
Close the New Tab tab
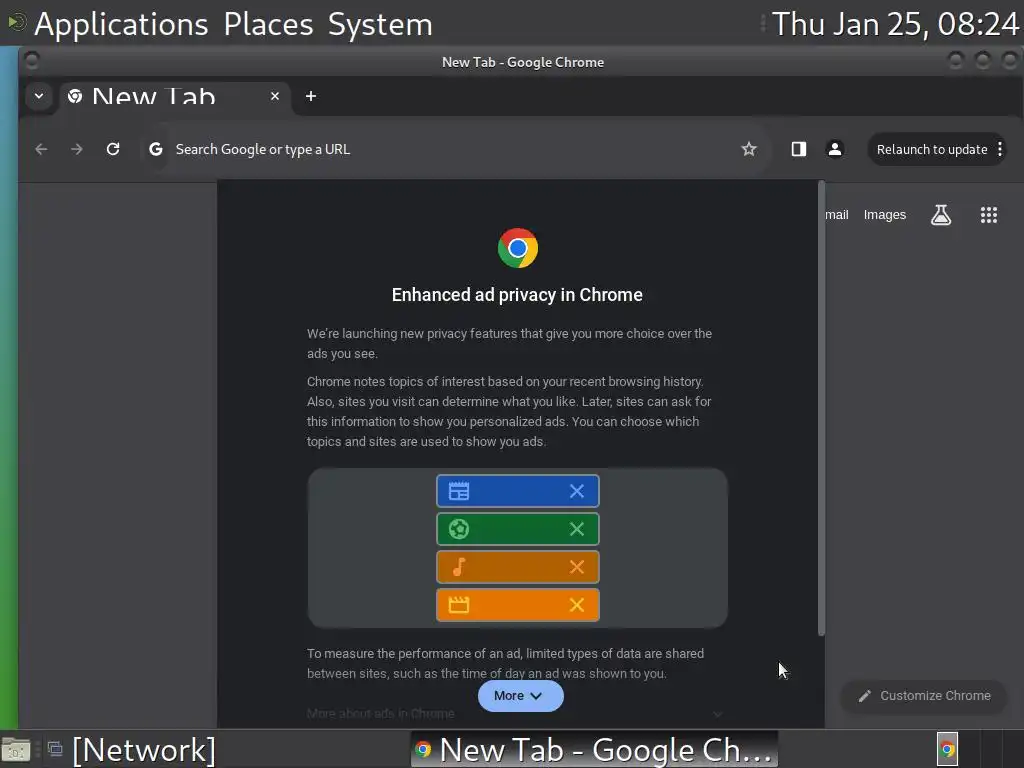pyautogui.click(x=275, y=96)
